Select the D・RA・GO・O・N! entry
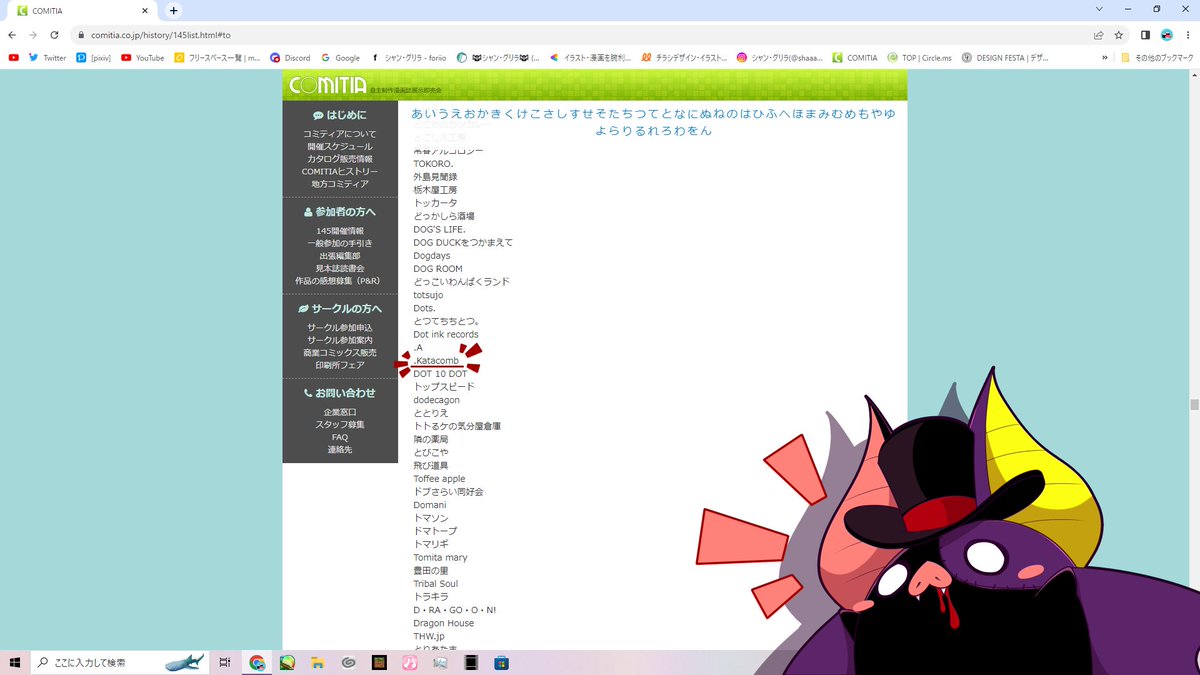This screenshot has width=1200, height=675. [455, 610]
